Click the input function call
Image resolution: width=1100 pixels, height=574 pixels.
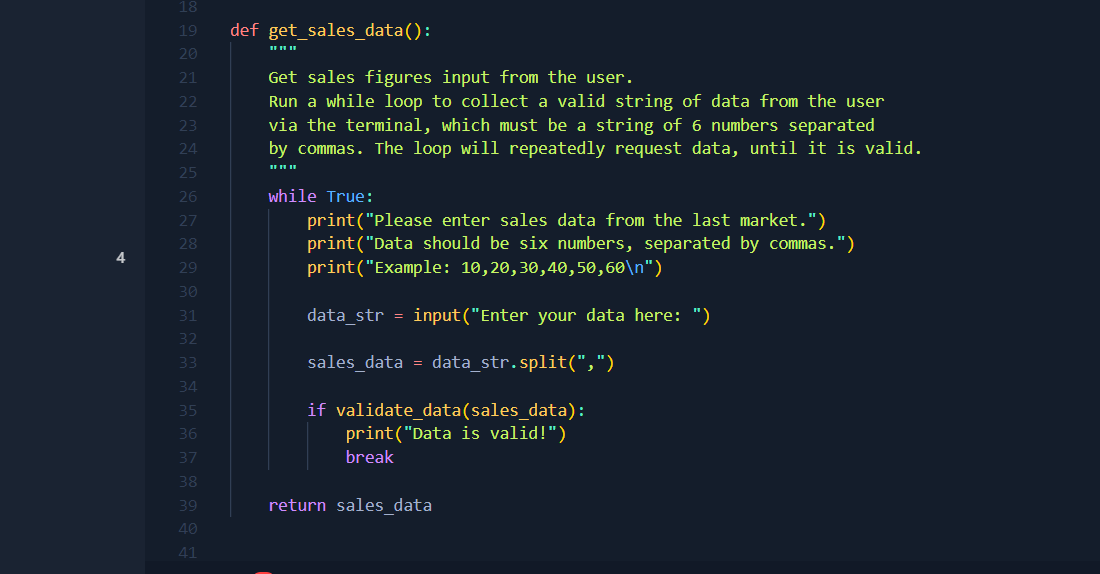coord(436,316)
